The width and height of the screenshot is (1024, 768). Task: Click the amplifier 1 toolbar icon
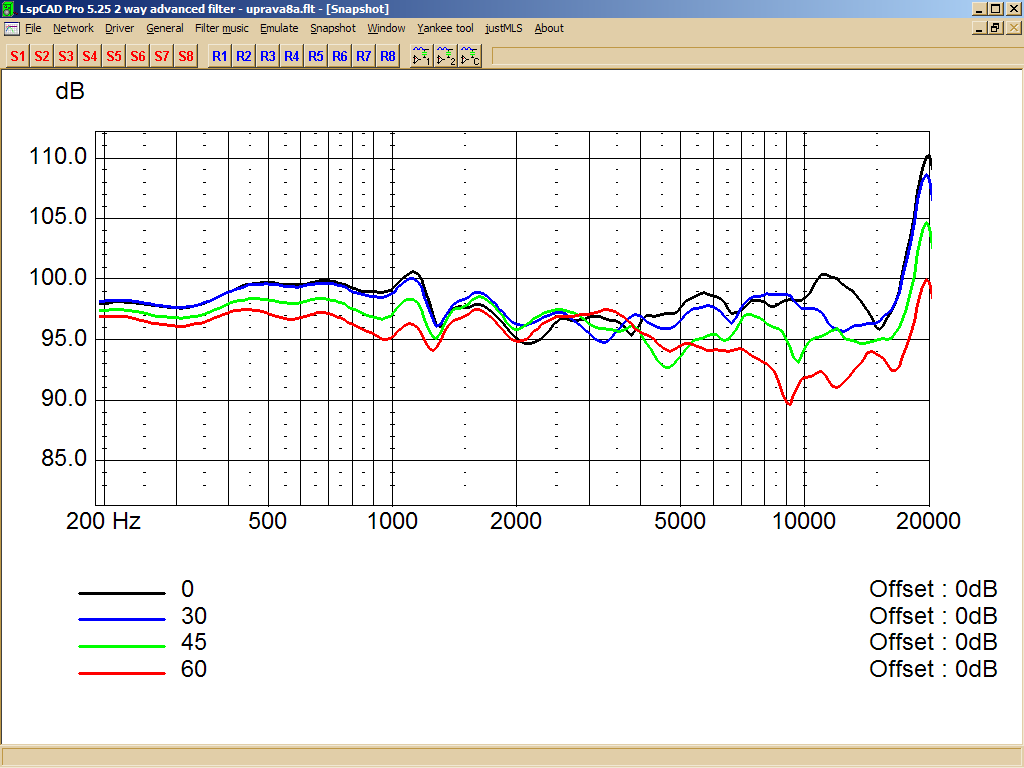click(421, 56)
